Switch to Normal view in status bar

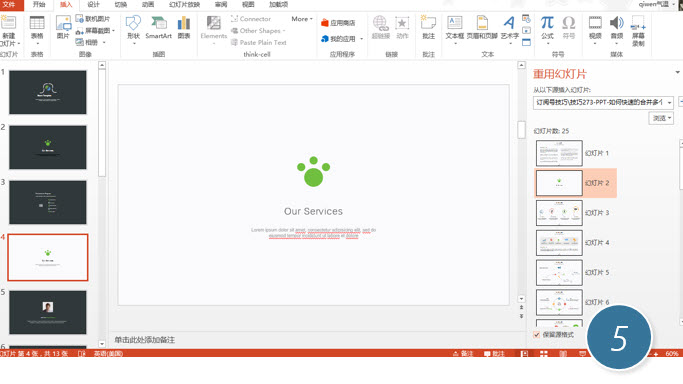tap(524, 354)
